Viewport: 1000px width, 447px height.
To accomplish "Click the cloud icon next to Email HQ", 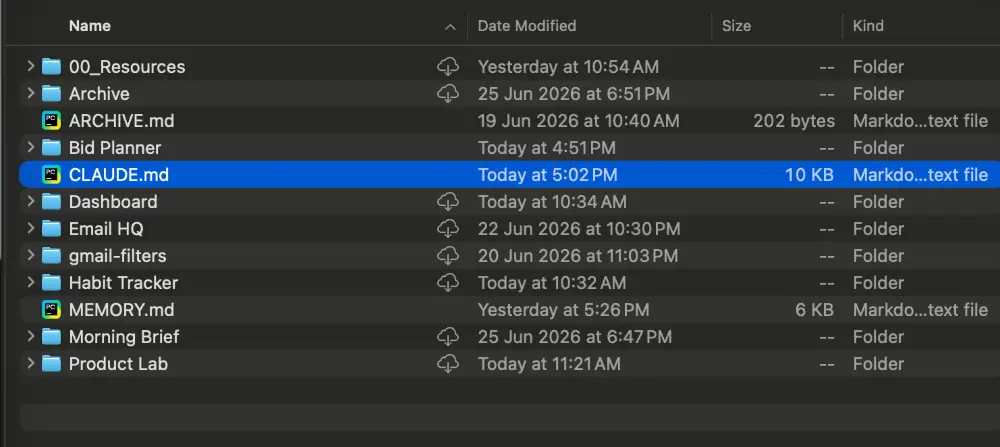I will (448, 228).
